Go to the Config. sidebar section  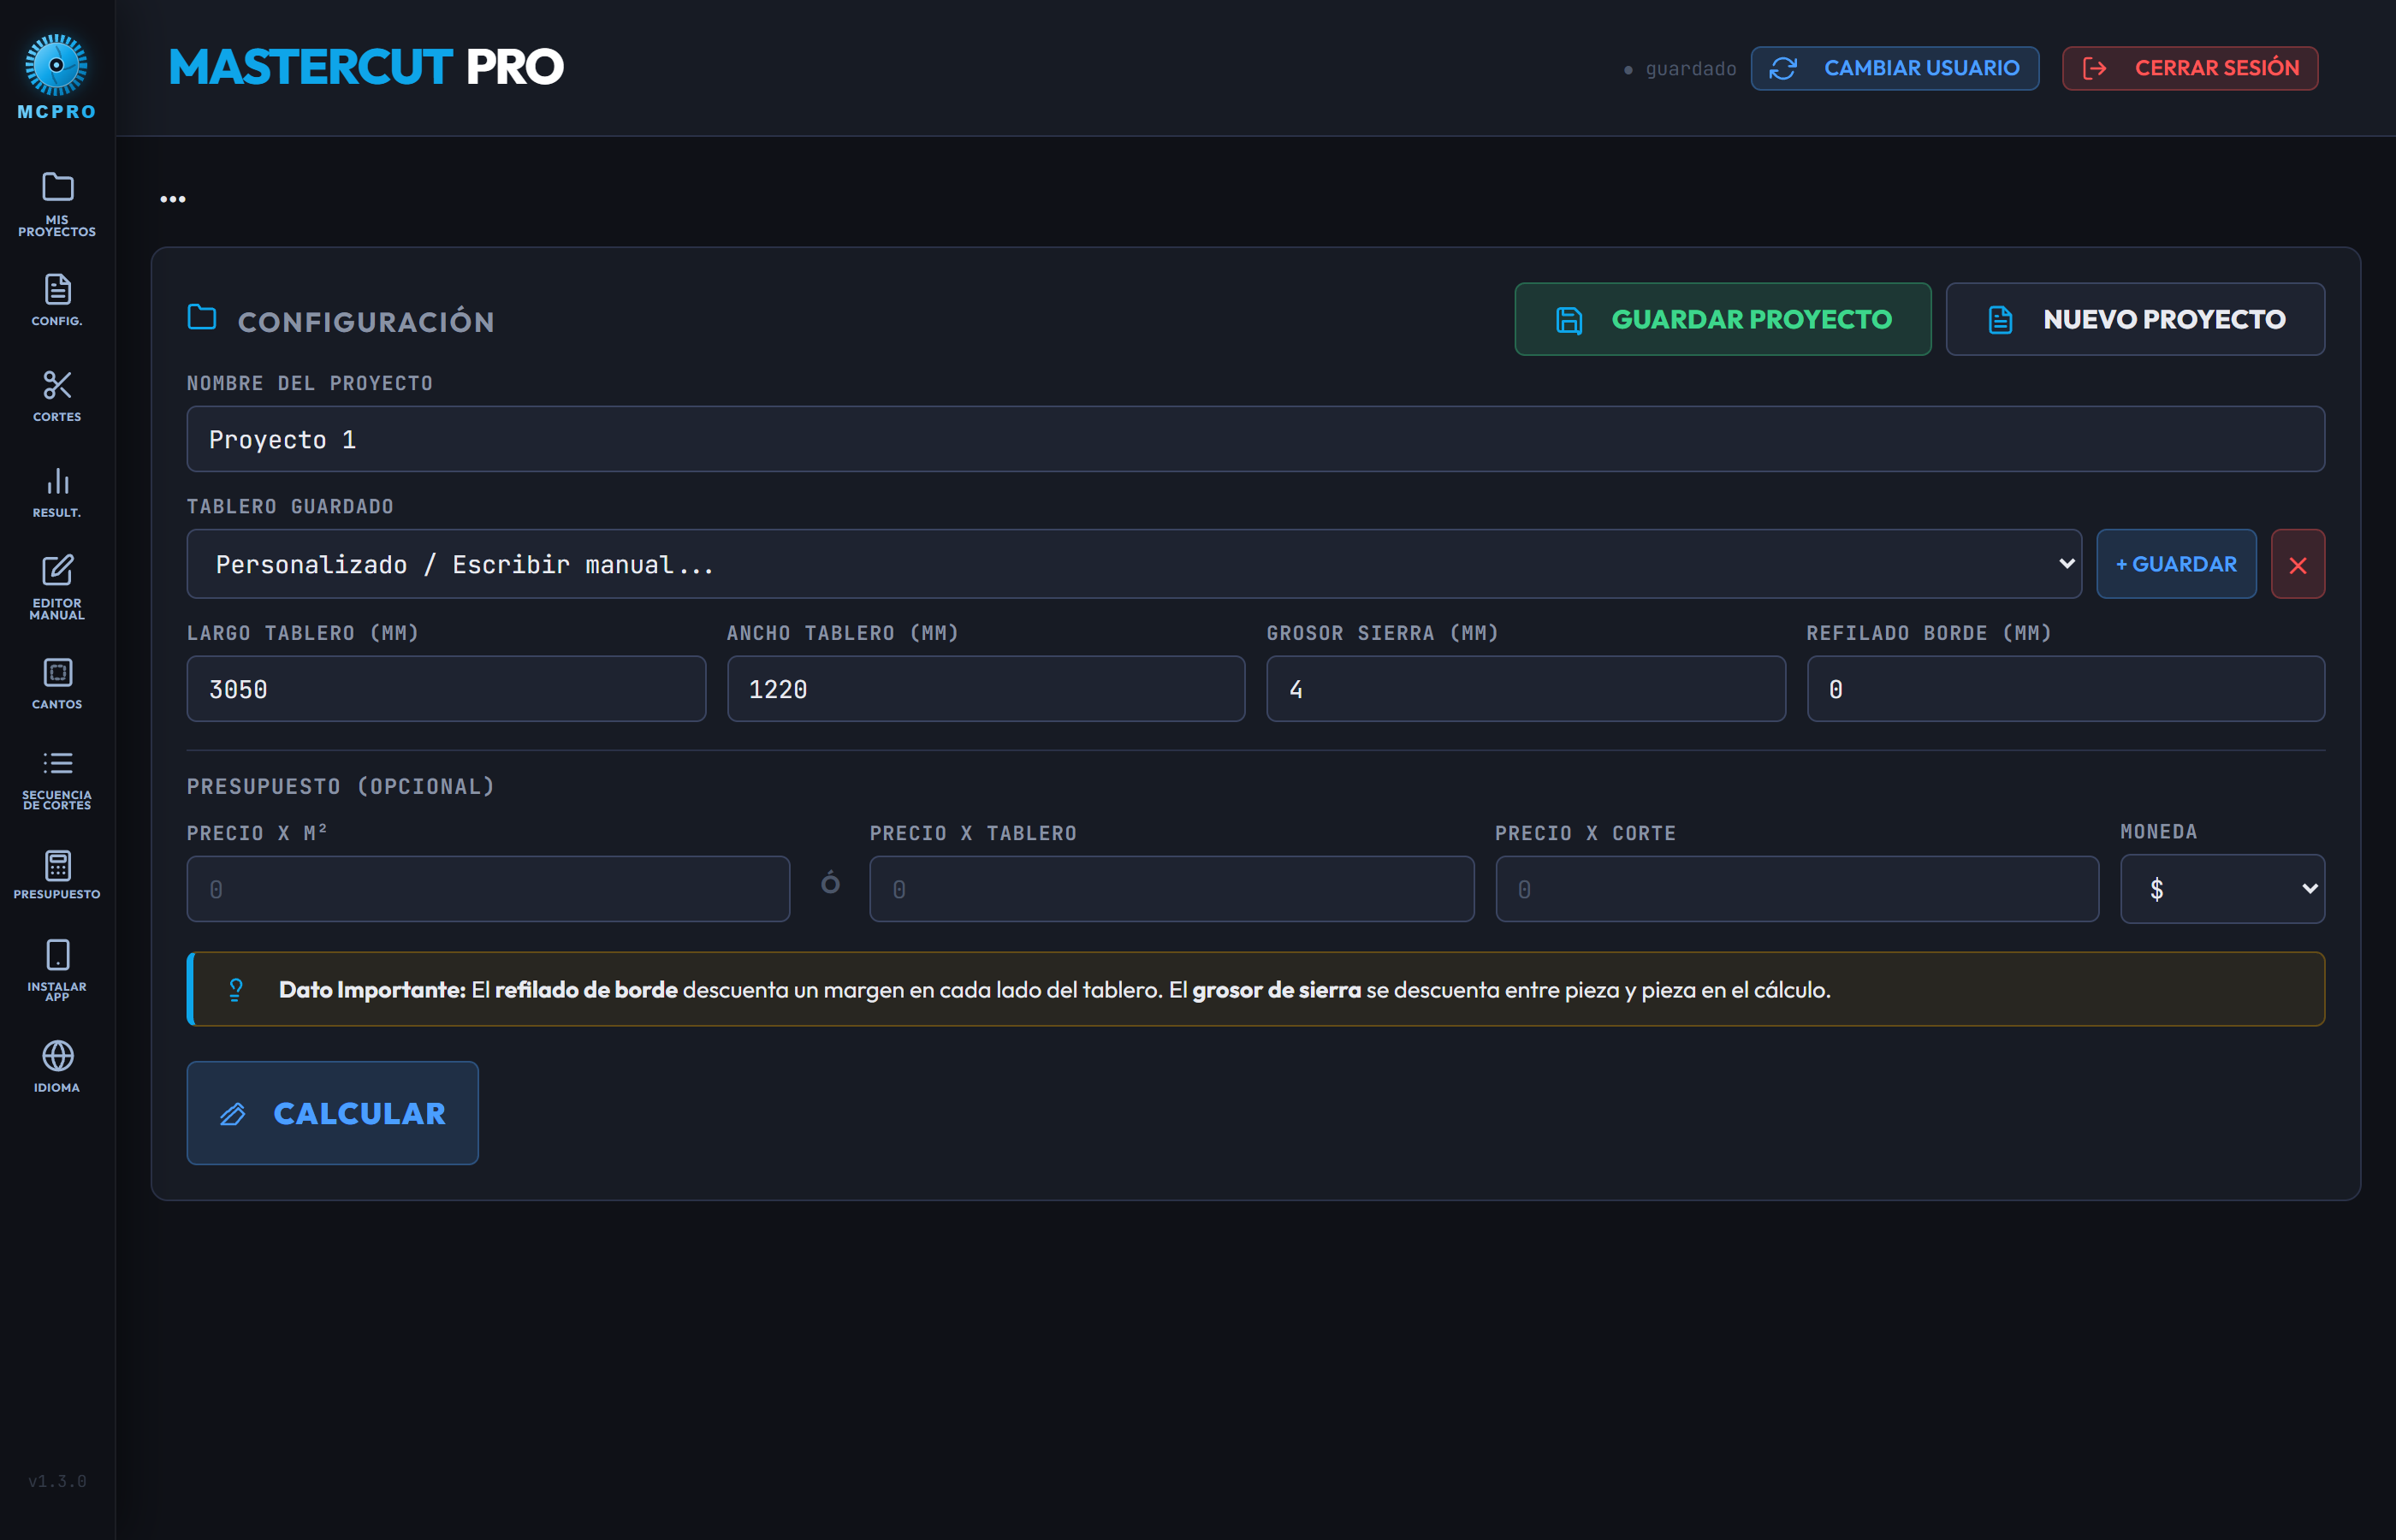pos(57,300)
